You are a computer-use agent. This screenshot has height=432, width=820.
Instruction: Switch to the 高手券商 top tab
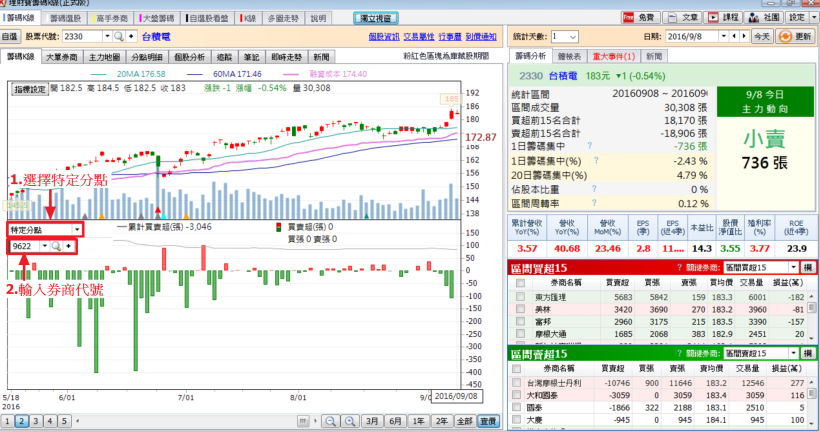click(110, 18)
